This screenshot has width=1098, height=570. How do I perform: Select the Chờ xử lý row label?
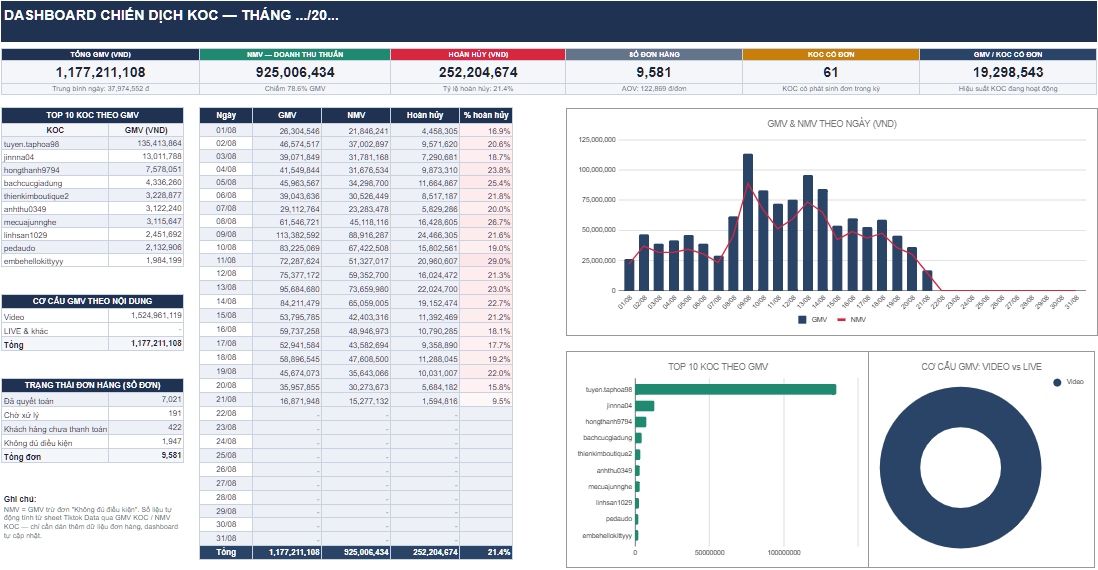[21, 415]
